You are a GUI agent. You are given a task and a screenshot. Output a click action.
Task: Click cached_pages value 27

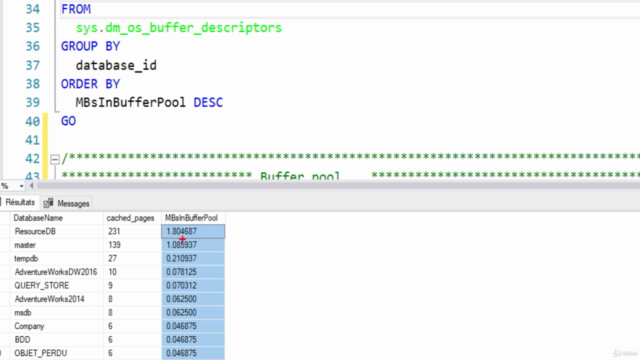coord(132,258)
